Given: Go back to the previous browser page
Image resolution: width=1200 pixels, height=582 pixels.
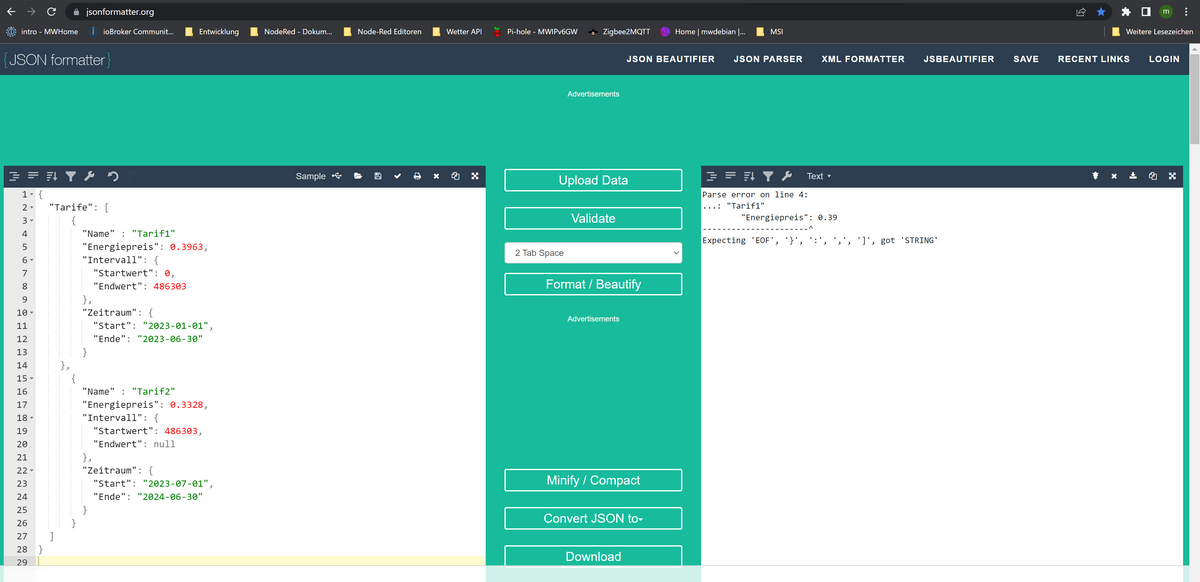Looking at the screenshot, I should pos(10,12).
